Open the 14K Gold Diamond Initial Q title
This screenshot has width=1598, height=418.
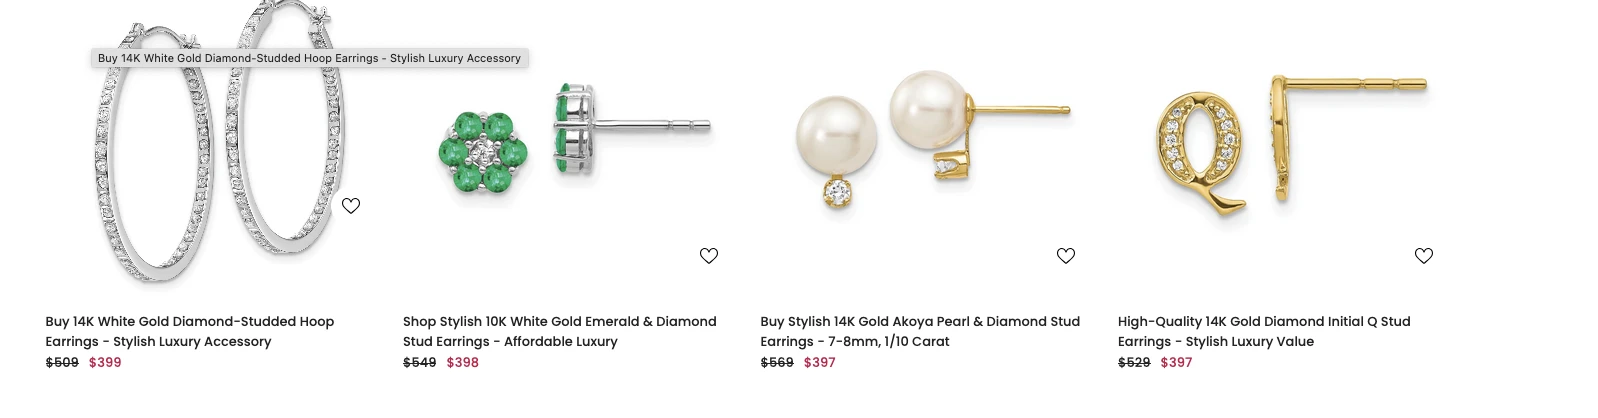coord(1263,331)
